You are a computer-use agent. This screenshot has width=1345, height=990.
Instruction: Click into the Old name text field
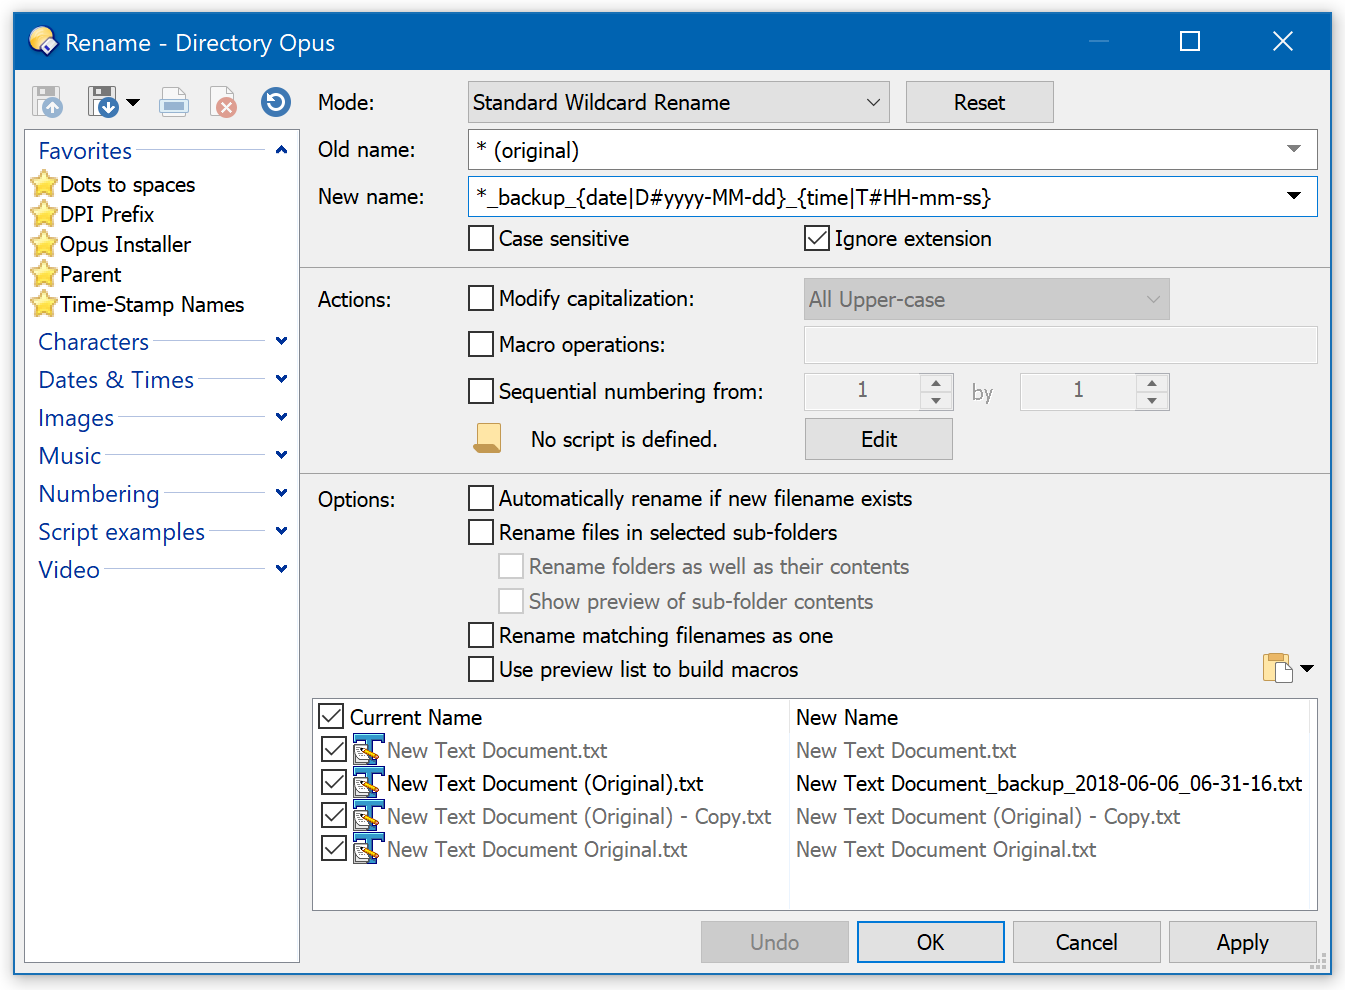pyautogui.click(x=870, y=150)
